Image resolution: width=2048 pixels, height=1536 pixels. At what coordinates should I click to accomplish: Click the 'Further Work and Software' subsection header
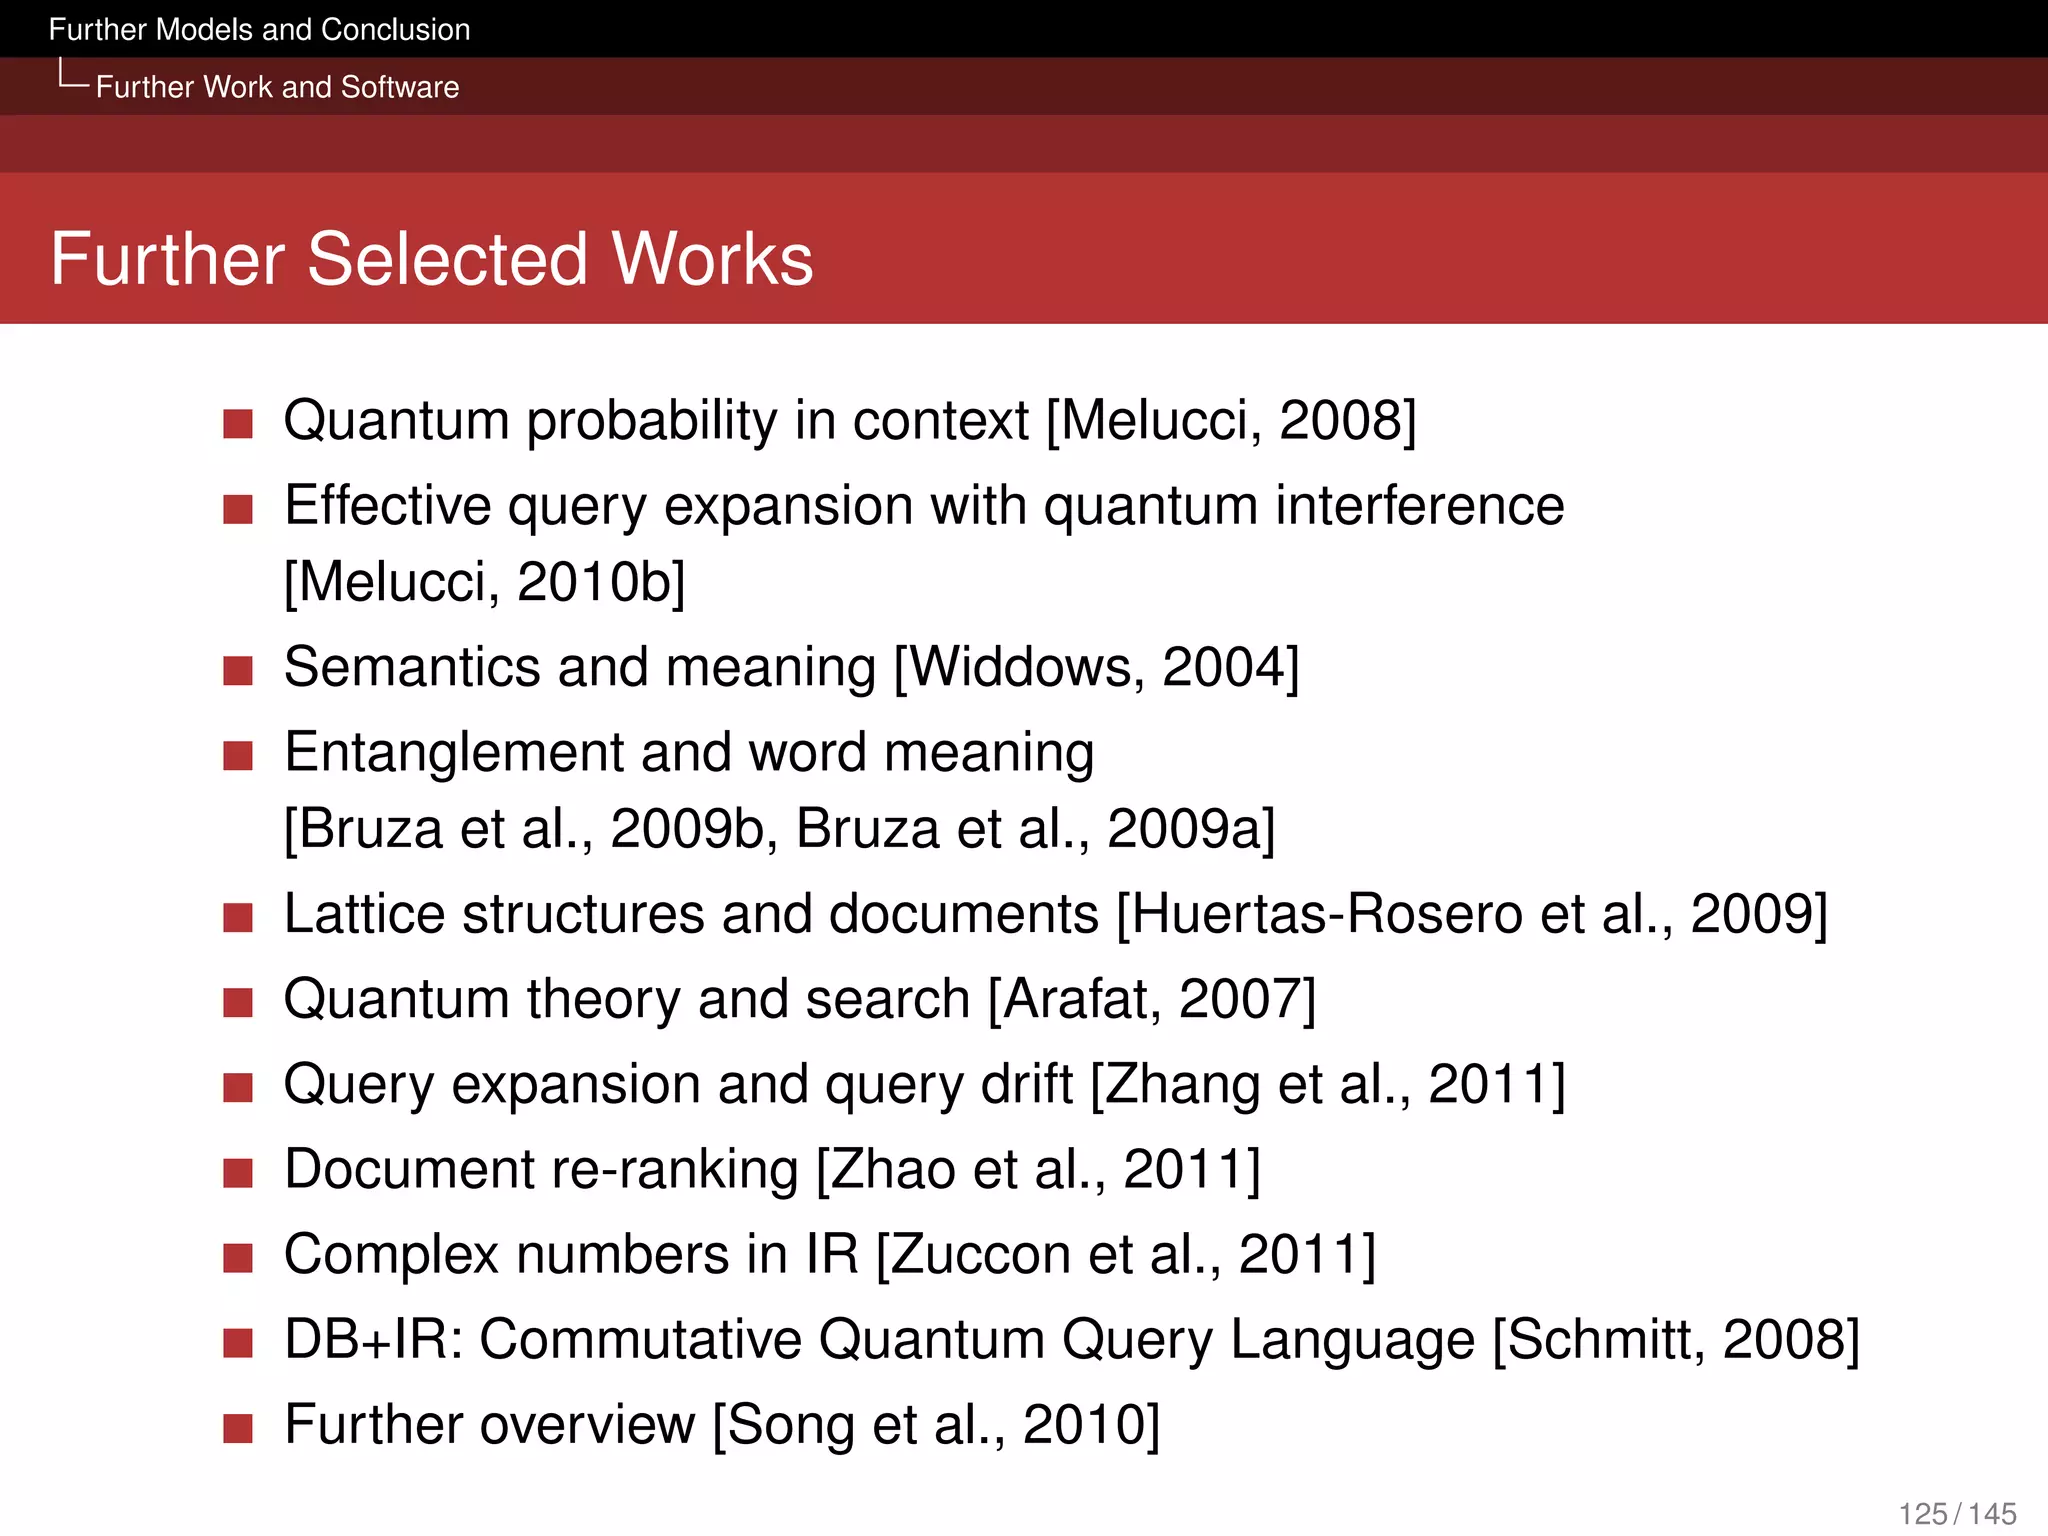[277, 87]
